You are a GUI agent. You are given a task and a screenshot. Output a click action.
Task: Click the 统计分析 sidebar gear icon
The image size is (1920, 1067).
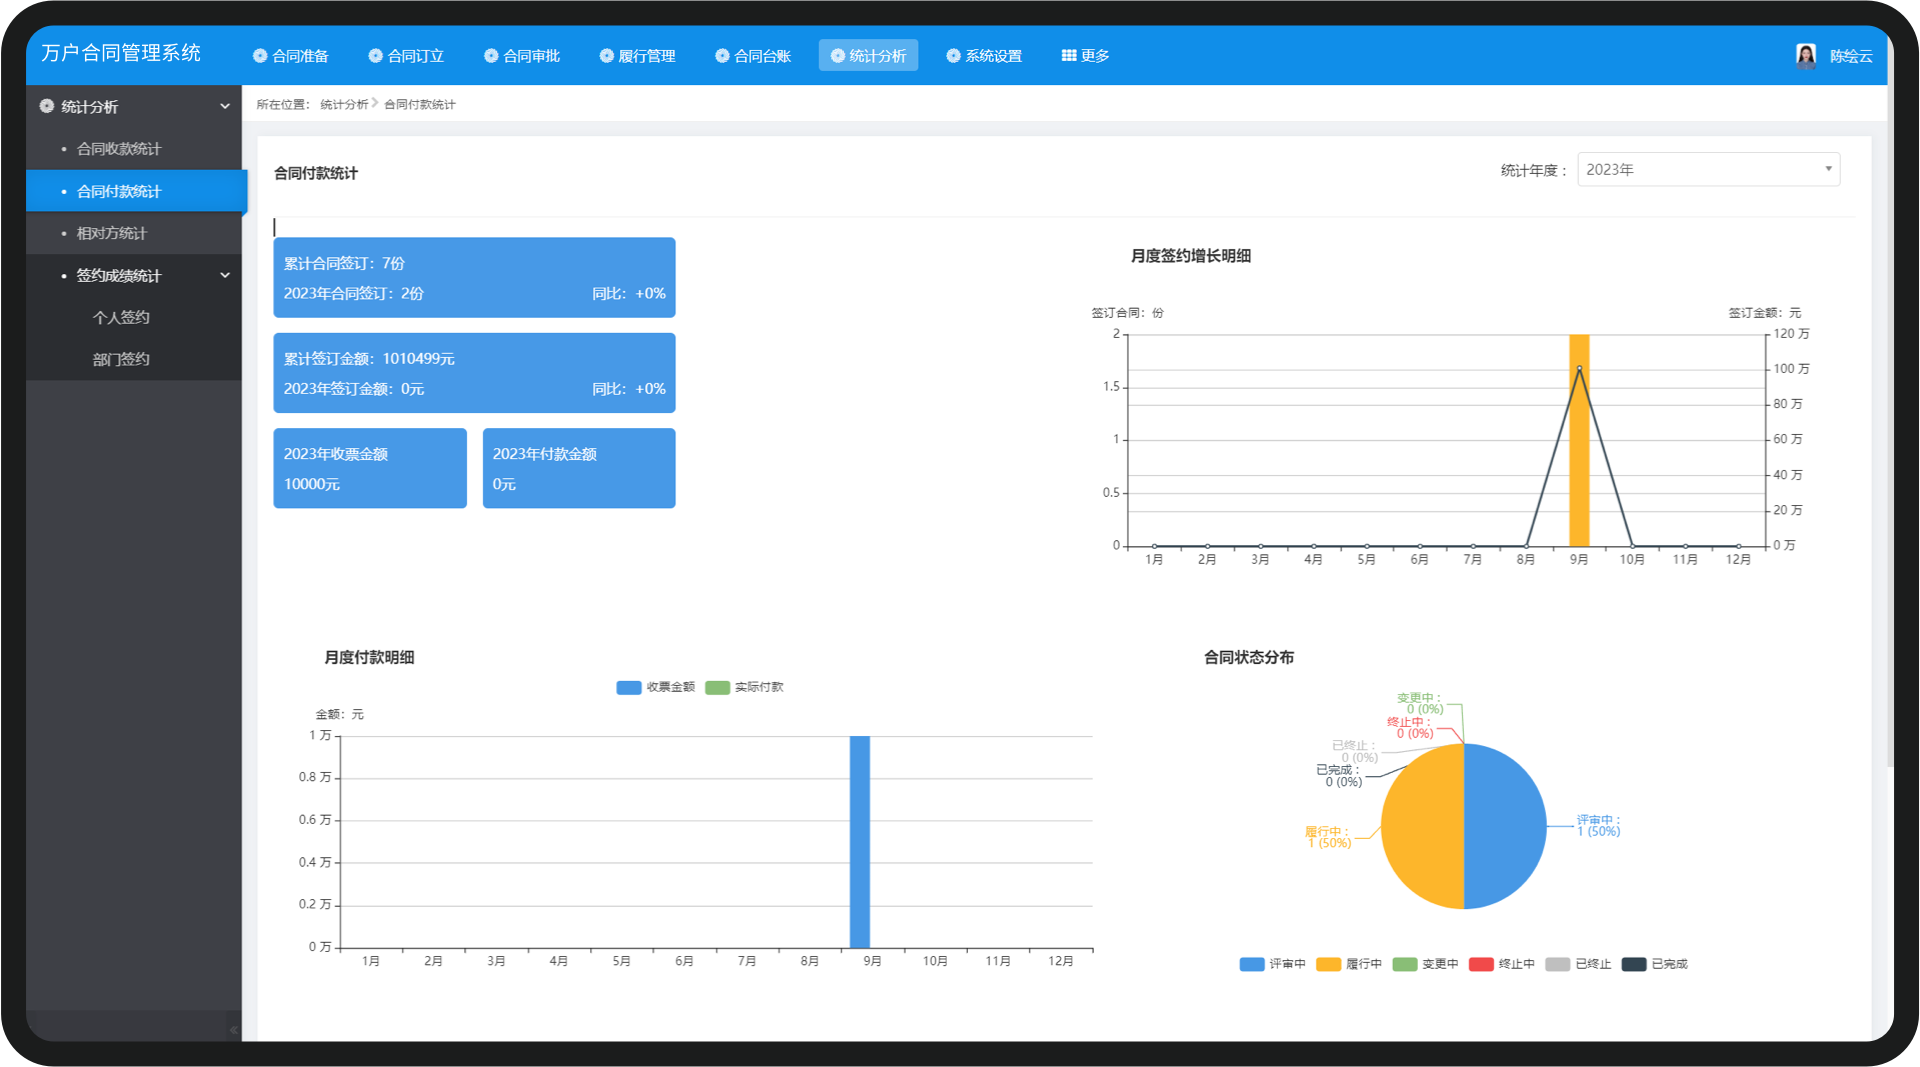(x=47, y=106)
